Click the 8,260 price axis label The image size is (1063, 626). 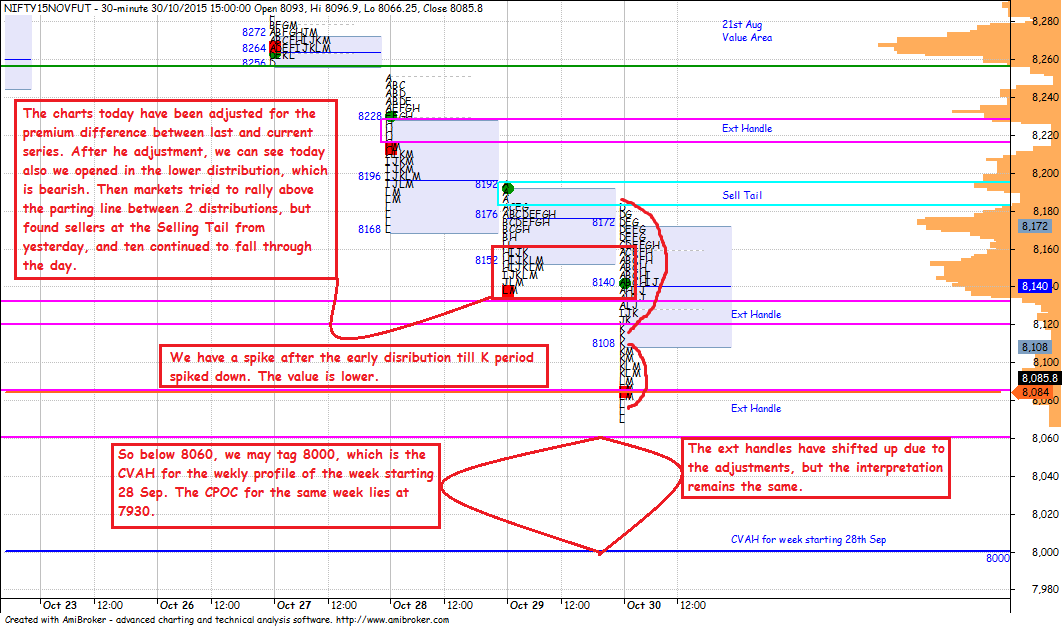[1045, 60]
